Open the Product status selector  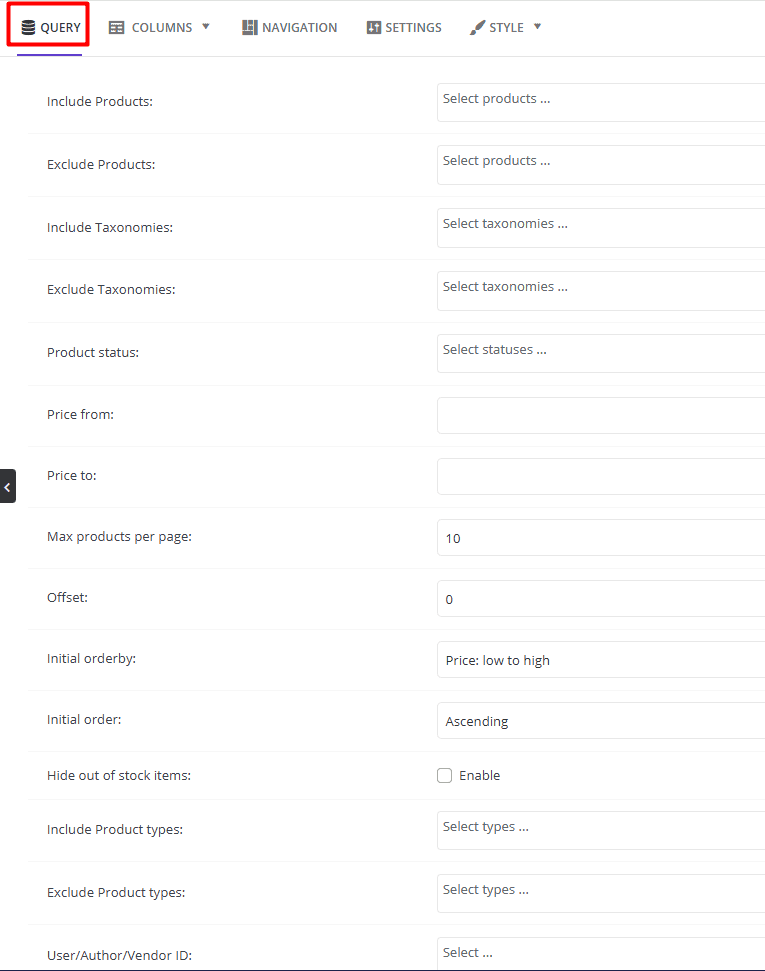[x=600, y=353]
